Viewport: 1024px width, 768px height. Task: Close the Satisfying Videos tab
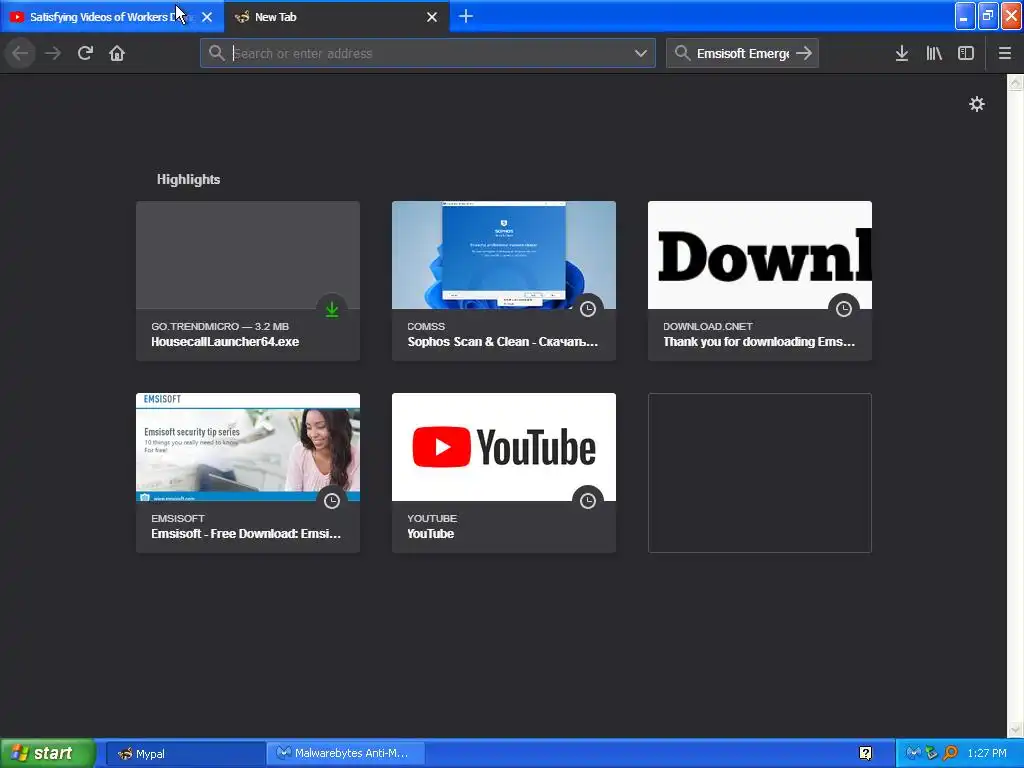pos(207,17)
